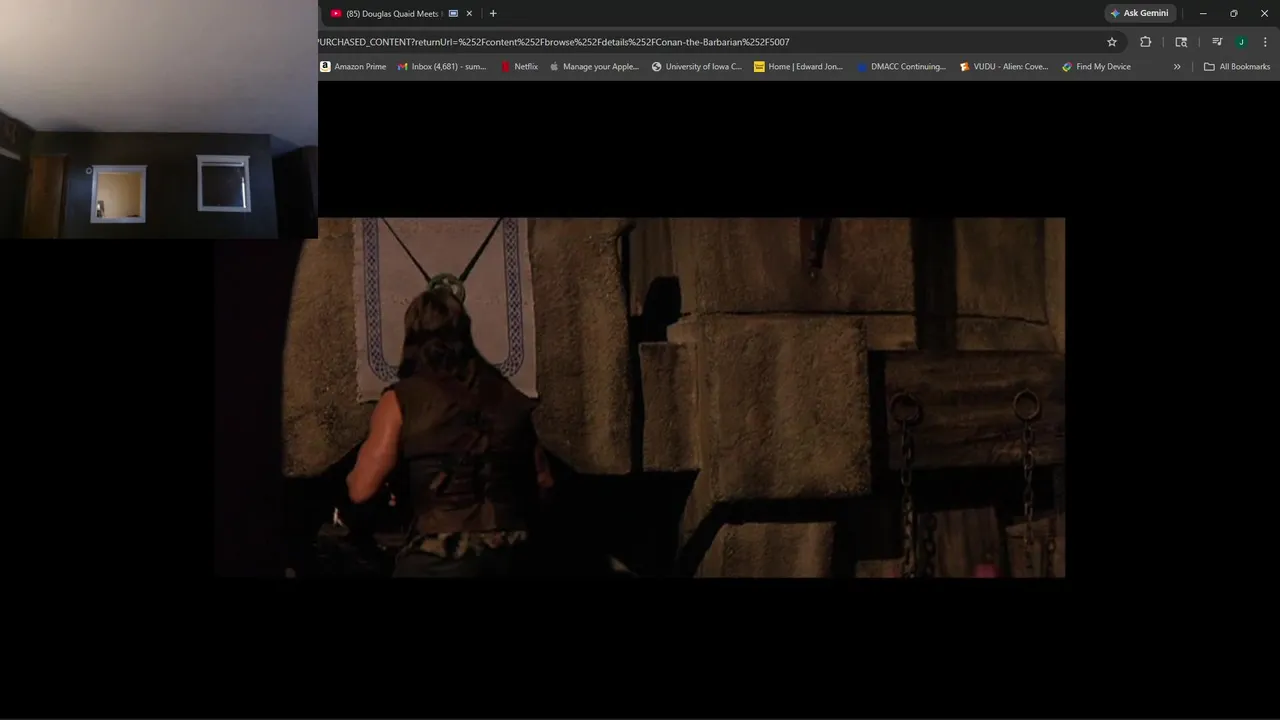This screenshot has width=1280, height=720.
Task: Open the Netflix bookmark
Action: [519, 67]
